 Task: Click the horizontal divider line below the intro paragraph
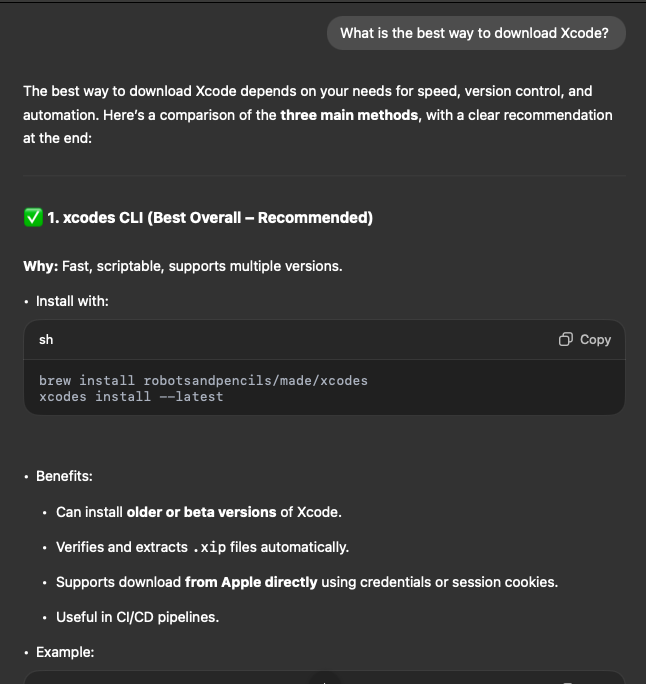[325, 175]
